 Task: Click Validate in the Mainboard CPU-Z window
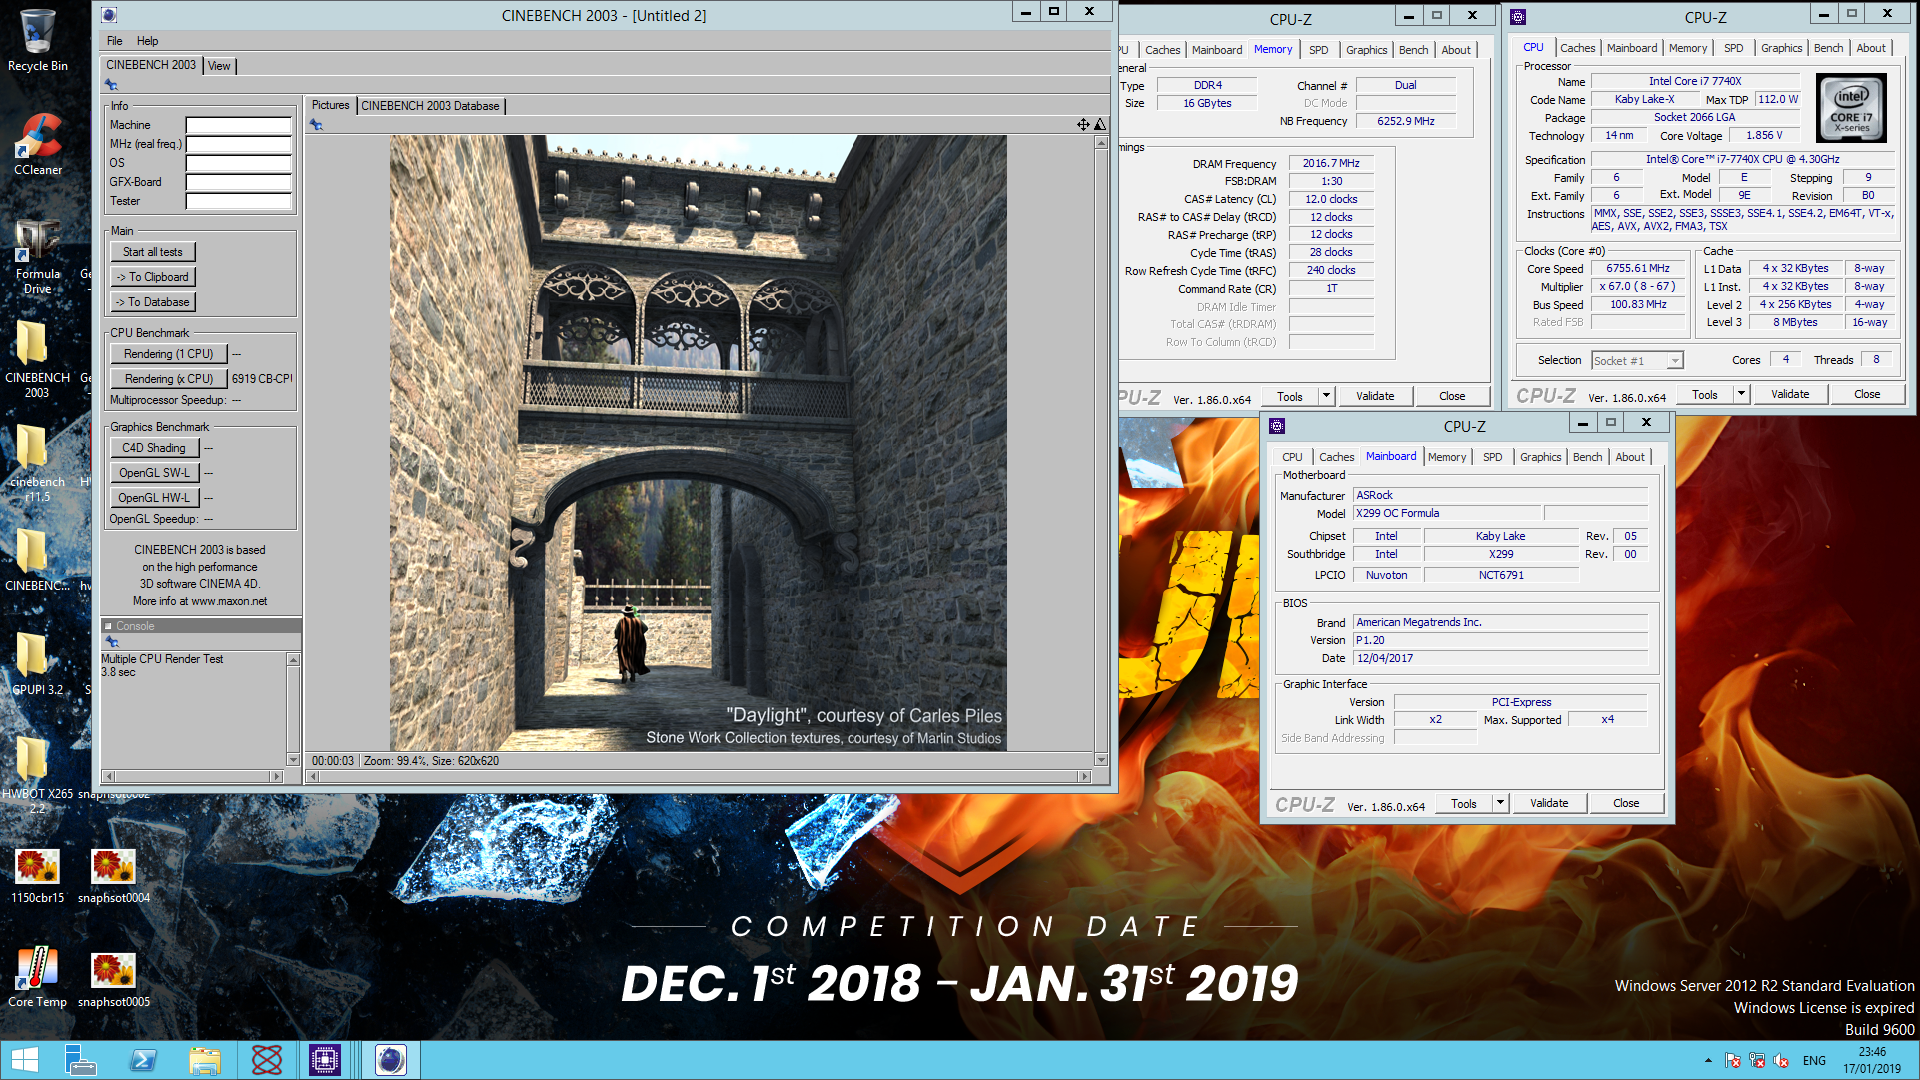click(x=1549, y=803)
